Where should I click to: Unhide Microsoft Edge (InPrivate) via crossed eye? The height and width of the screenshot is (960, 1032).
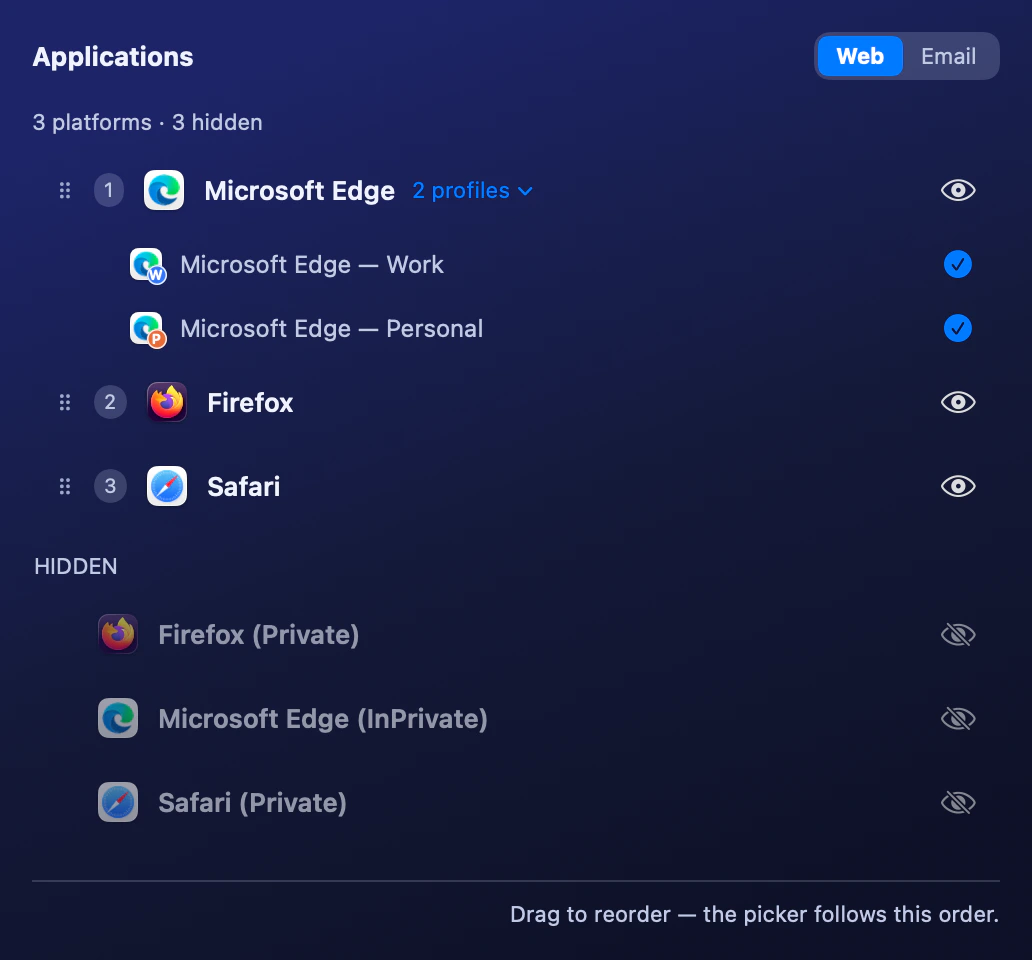point(958,719)
